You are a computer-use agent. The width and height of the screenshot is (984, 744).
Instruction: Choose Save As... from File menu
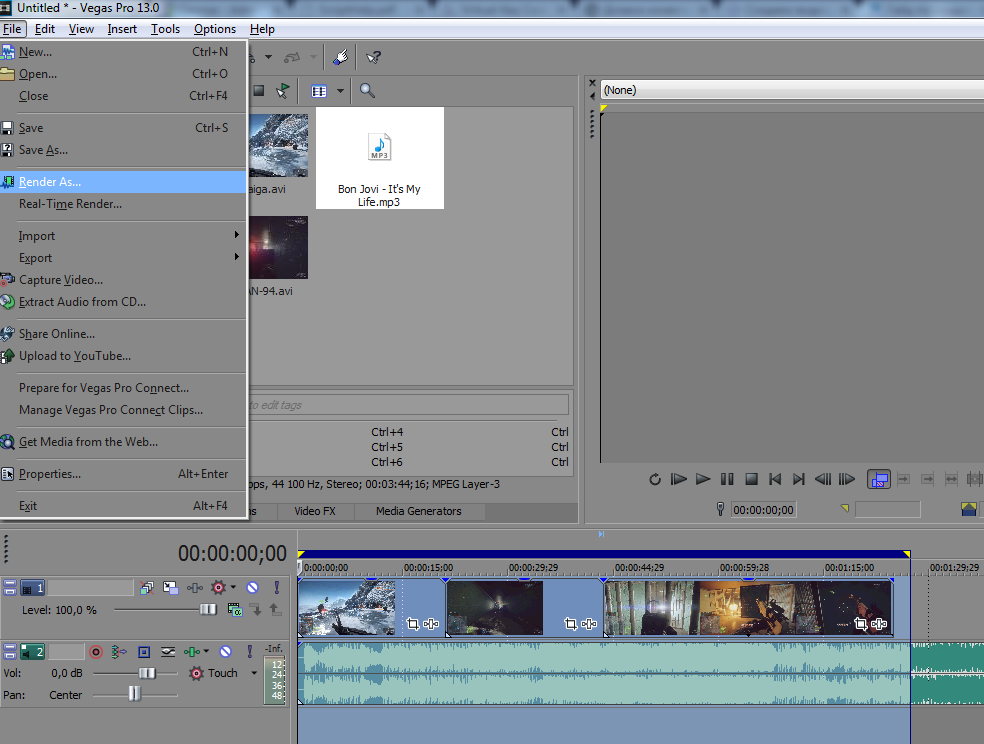click(x=123, y=150)
